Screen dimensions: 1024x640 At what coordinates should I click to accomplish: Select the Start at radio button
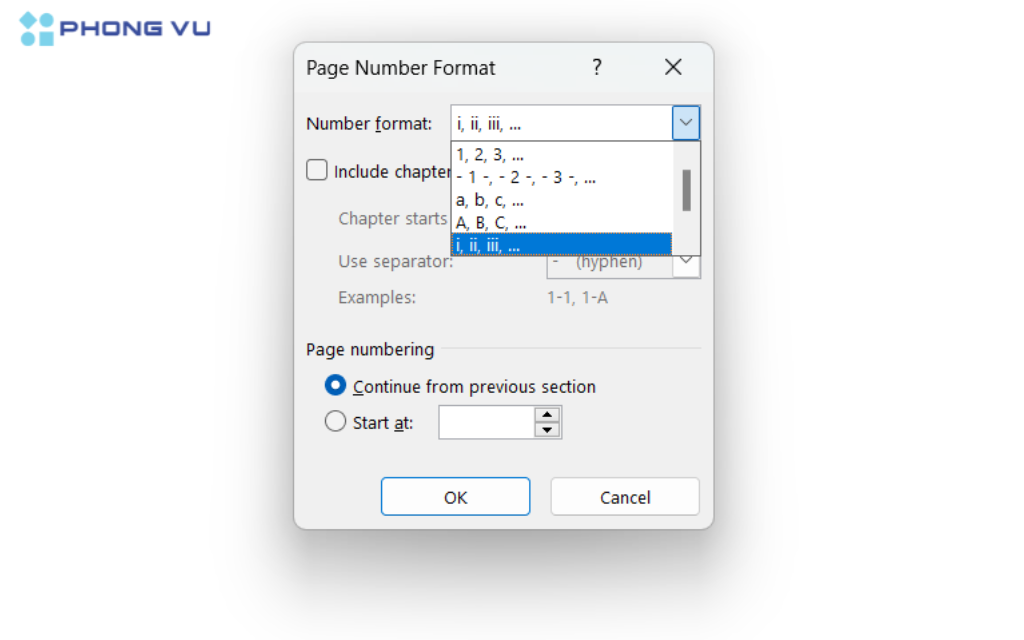(x=335, y=421)
